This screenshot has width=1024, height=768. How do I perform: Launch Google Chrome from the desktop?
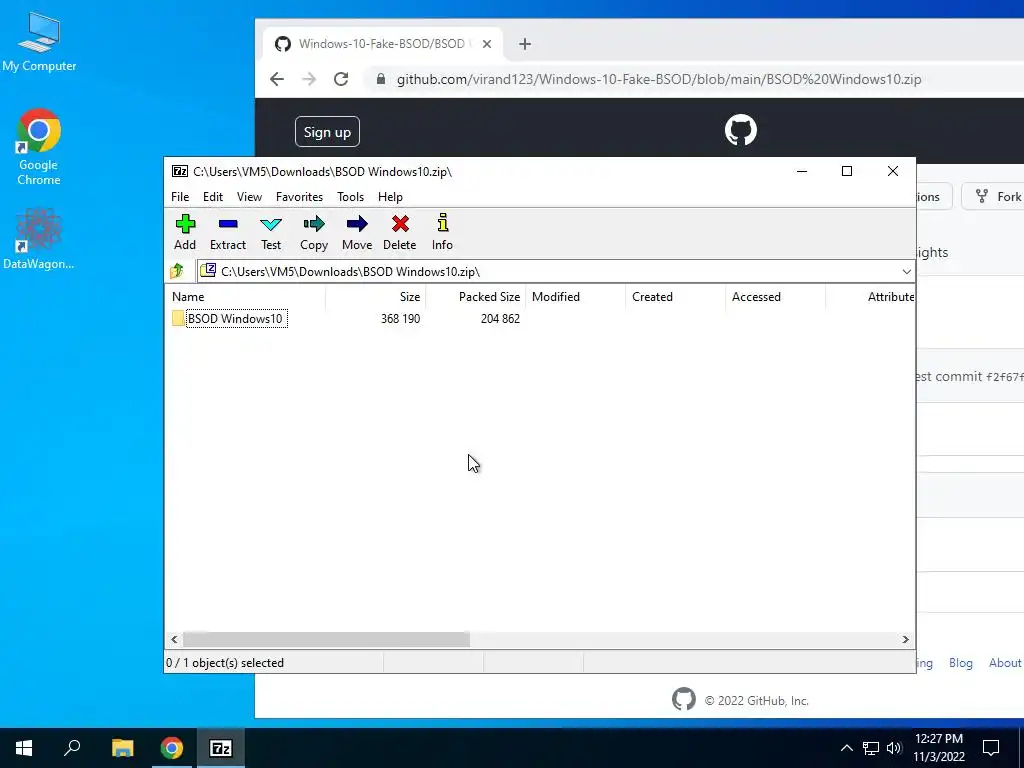tap(39, 148)
